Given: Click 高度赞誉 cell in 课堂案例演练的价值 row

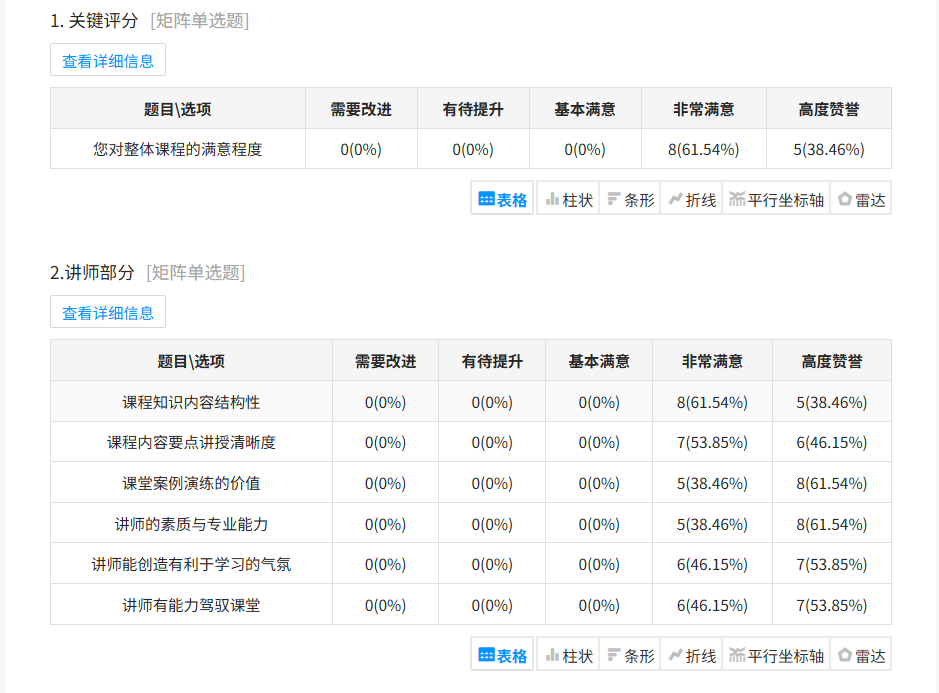Looking at the screenshot, I should pos(831,484).
